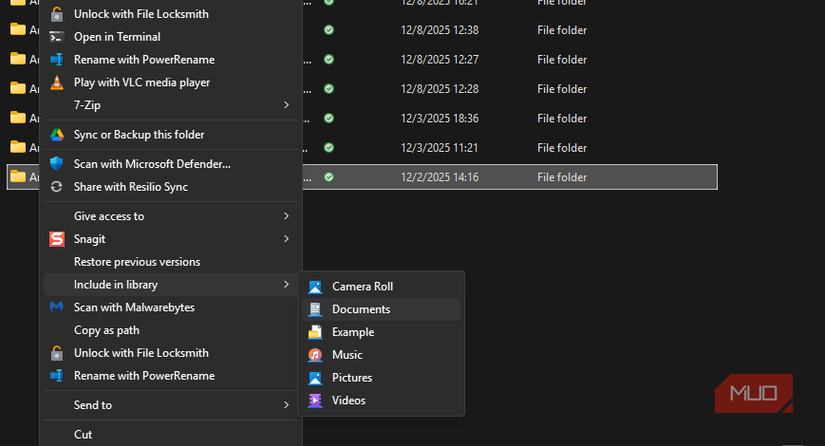Click the Snagit icon in menu
The height and width of the screenshot is (446, 825).
(x=57, y=239)
